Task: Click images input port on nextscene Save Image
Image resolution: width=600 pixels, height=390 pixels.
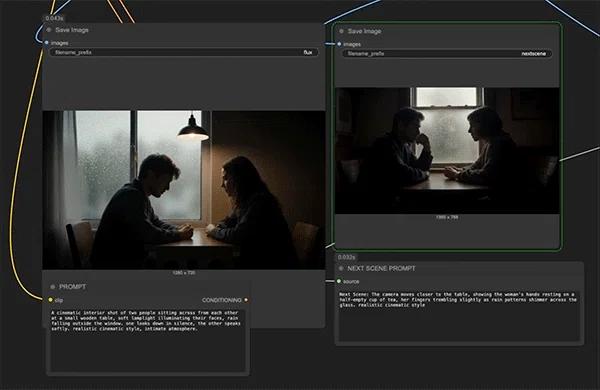Action: (339, 44)
